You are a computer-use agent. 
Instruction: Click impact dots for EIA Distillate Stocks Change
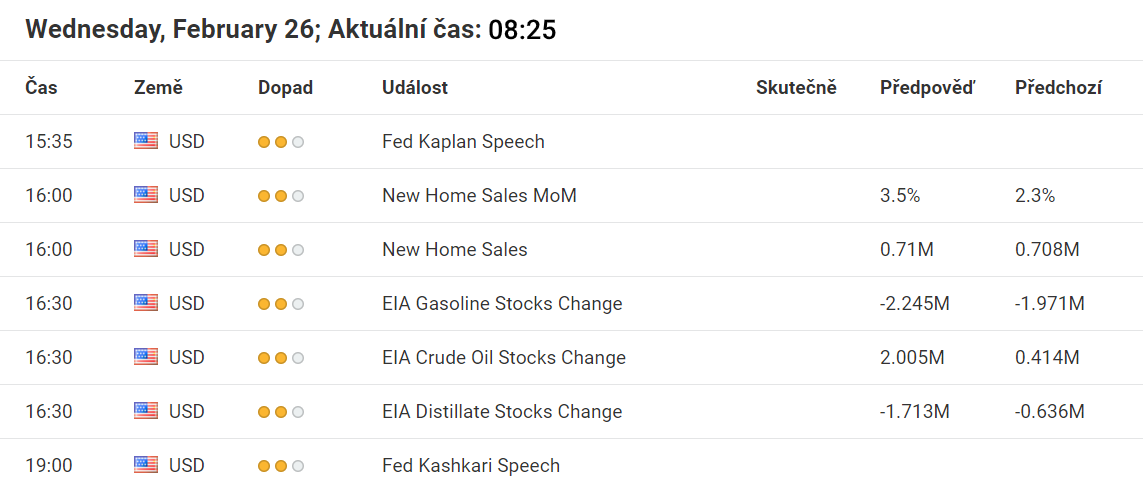(x=281, y=411)
